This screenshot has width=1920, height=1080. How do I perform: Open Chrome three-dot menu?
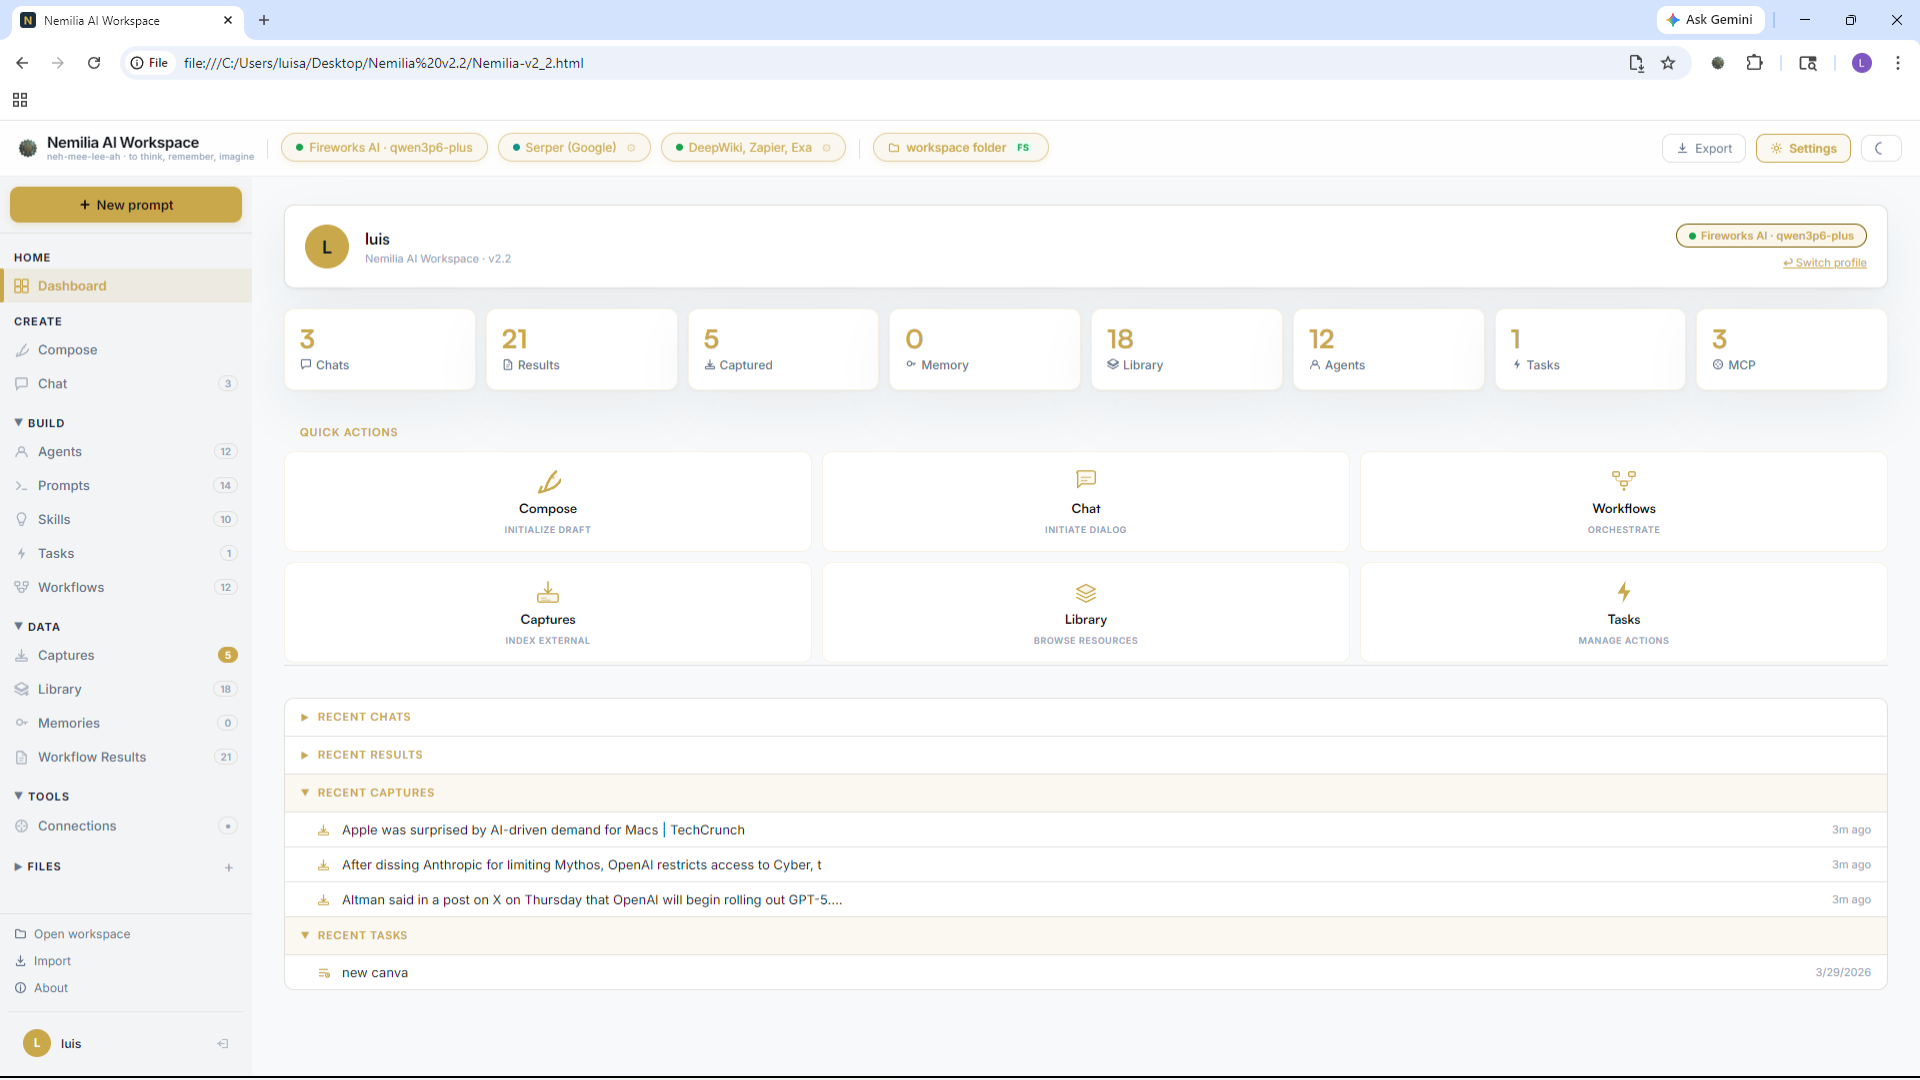1898,63
